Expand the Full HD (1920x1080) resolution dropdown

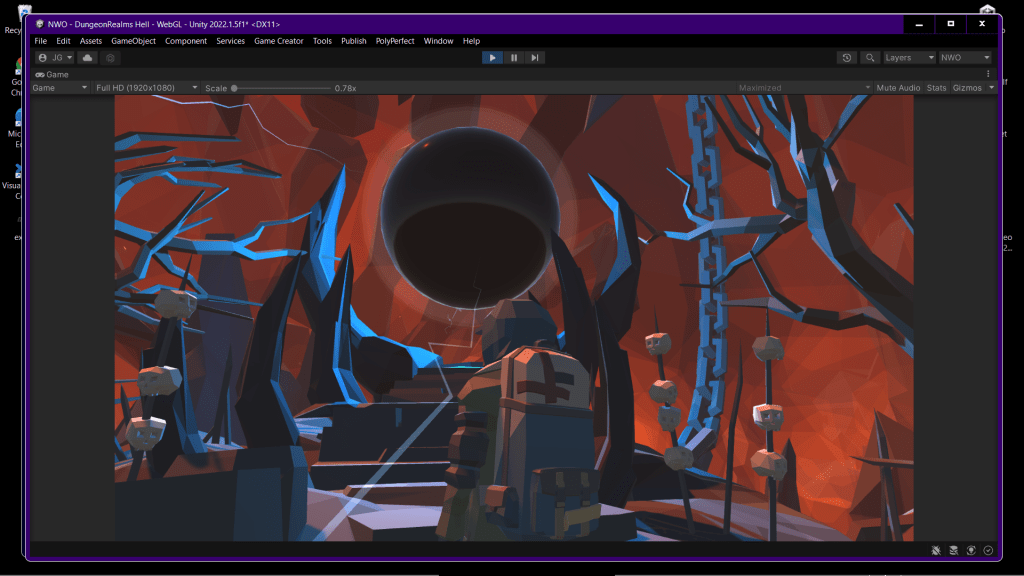[145, 88]
